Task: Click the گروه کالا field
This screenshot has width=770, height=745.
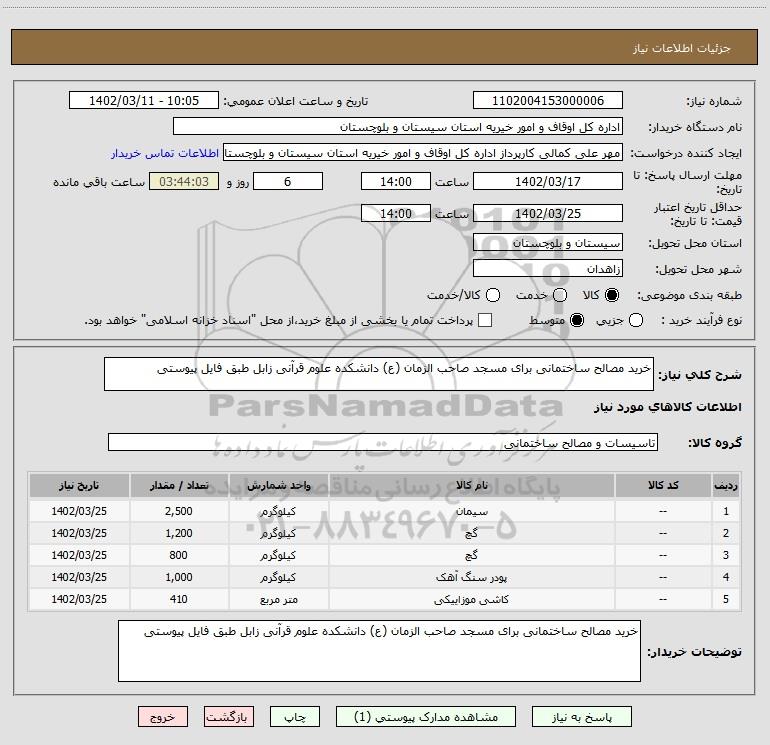Action: pyautogui.click(x=383, y=442)
